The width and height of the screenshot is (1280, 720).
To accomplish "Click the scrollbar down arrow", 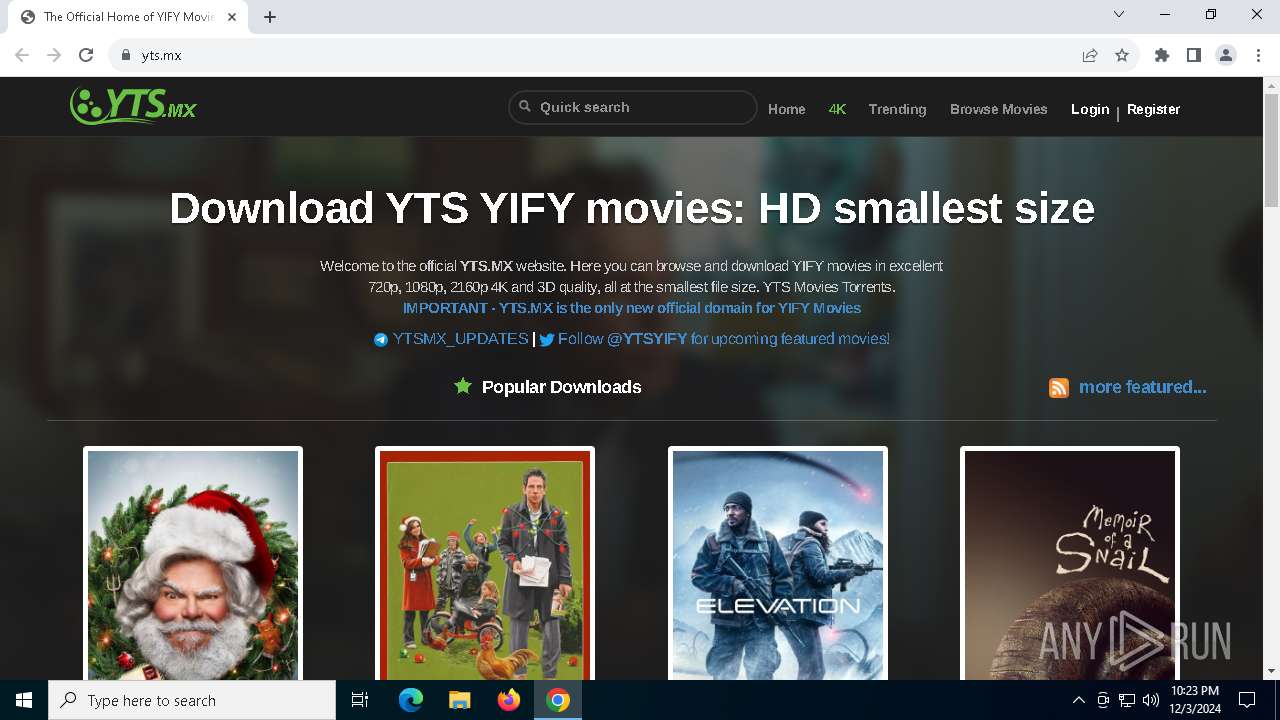I will click(1271, 671).
